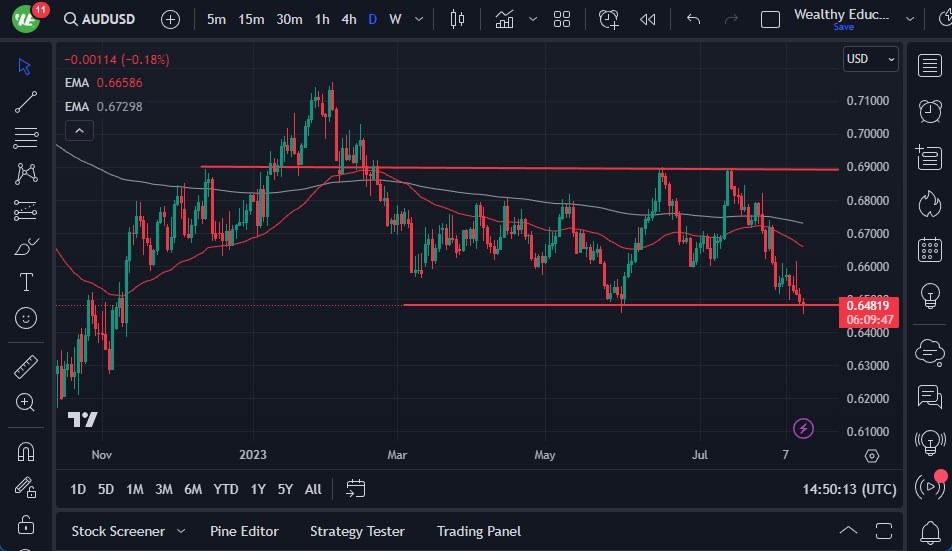Open the text annotation tool
952x551 pixels.
pos(26,282)
